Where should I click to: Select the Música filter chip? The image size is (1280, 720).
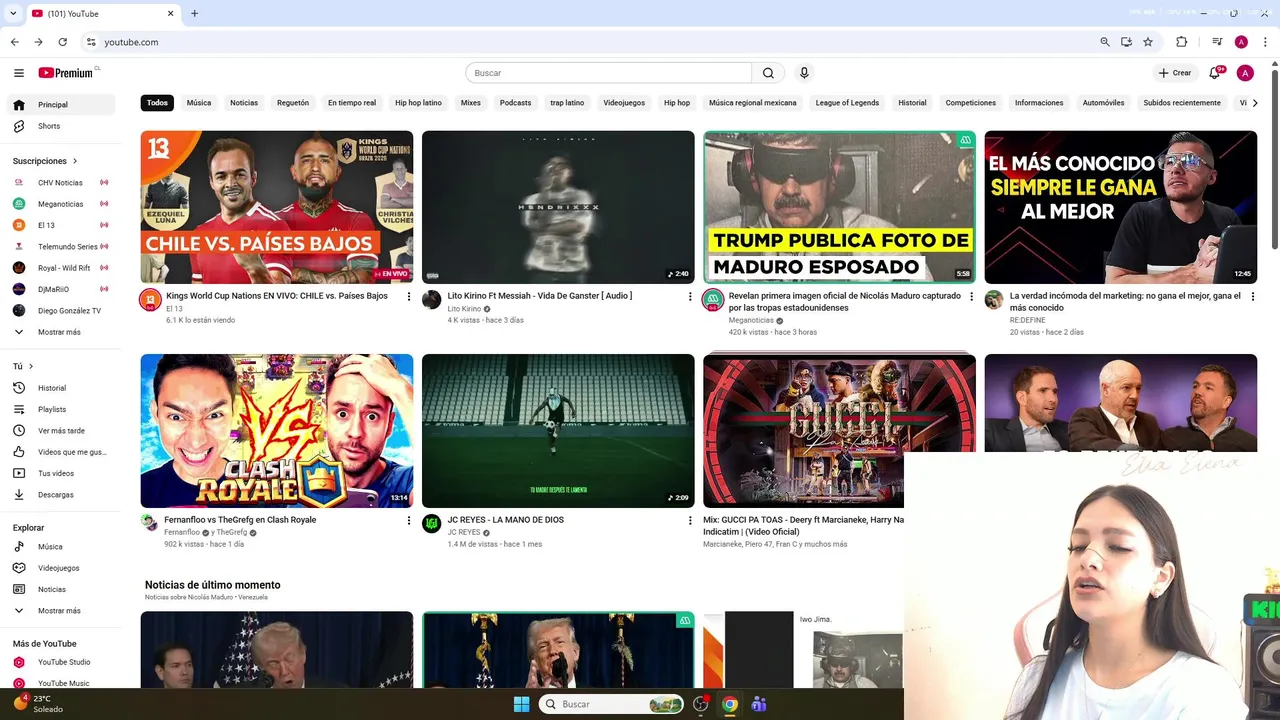pos(199,103)
